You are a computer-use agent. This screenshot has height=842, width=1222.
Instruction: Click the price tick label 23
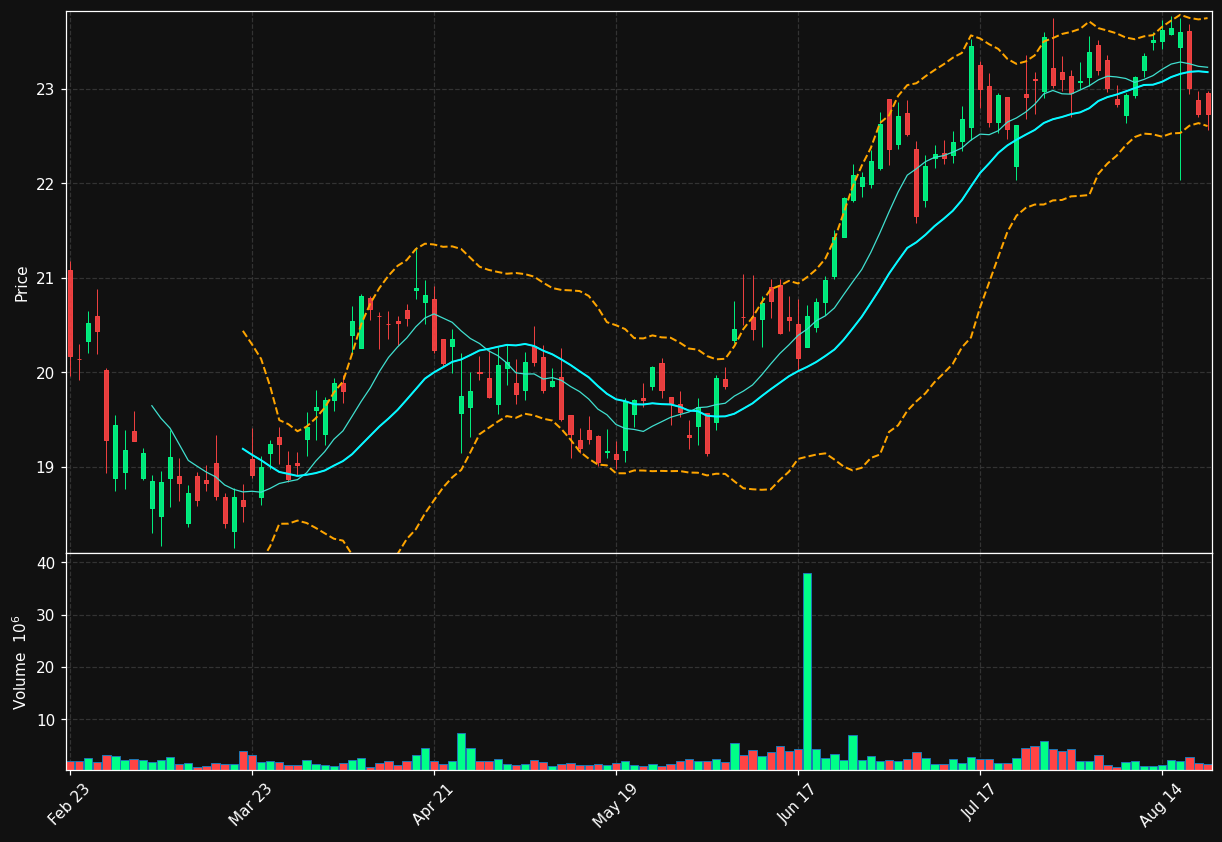(x=45, y=89)
